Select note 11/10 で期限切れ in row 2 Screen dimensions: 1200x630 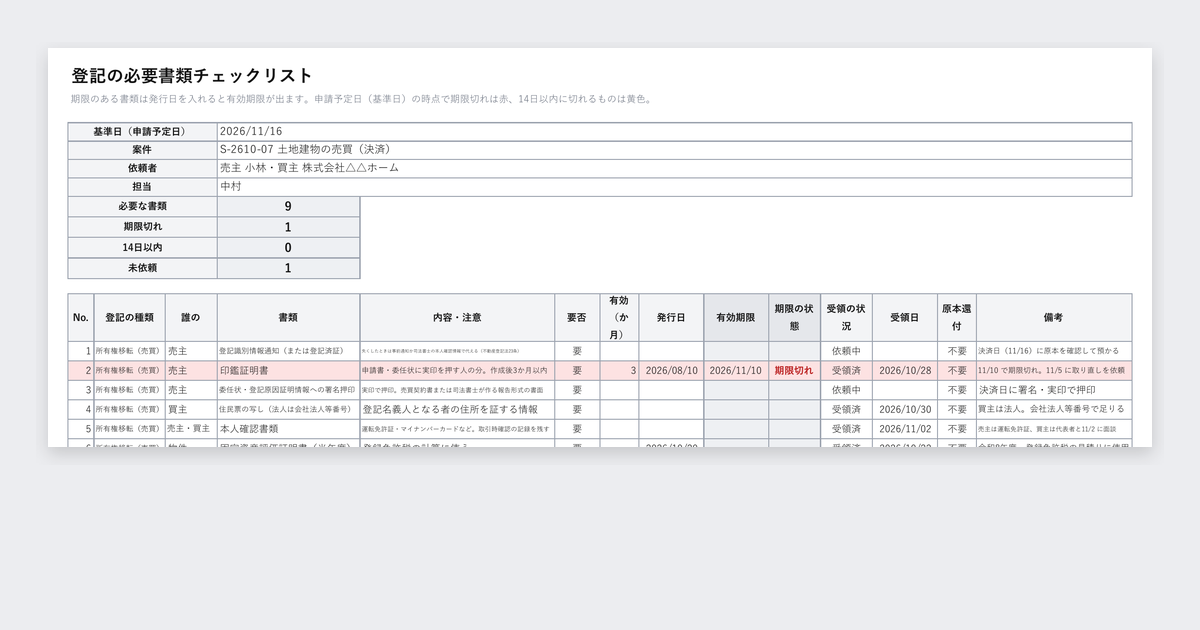coord(1054,370)
